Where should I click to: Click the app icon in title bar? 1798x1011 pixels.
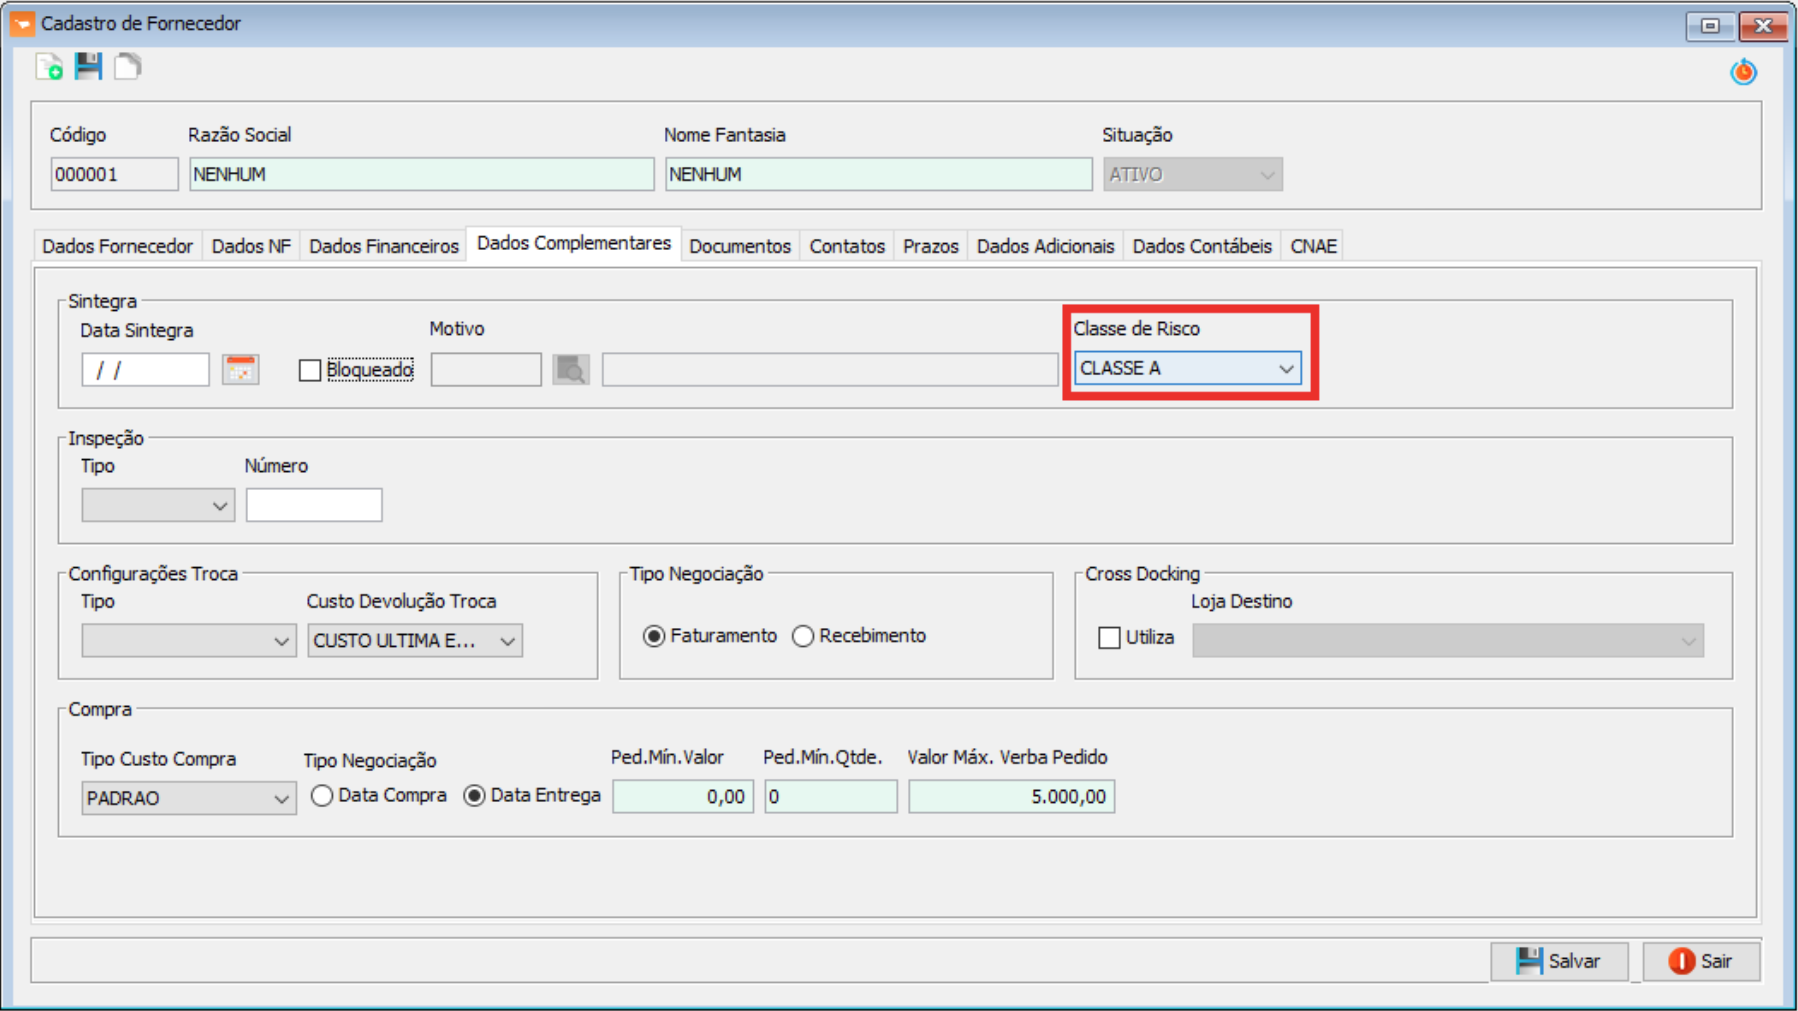point(22,23)
